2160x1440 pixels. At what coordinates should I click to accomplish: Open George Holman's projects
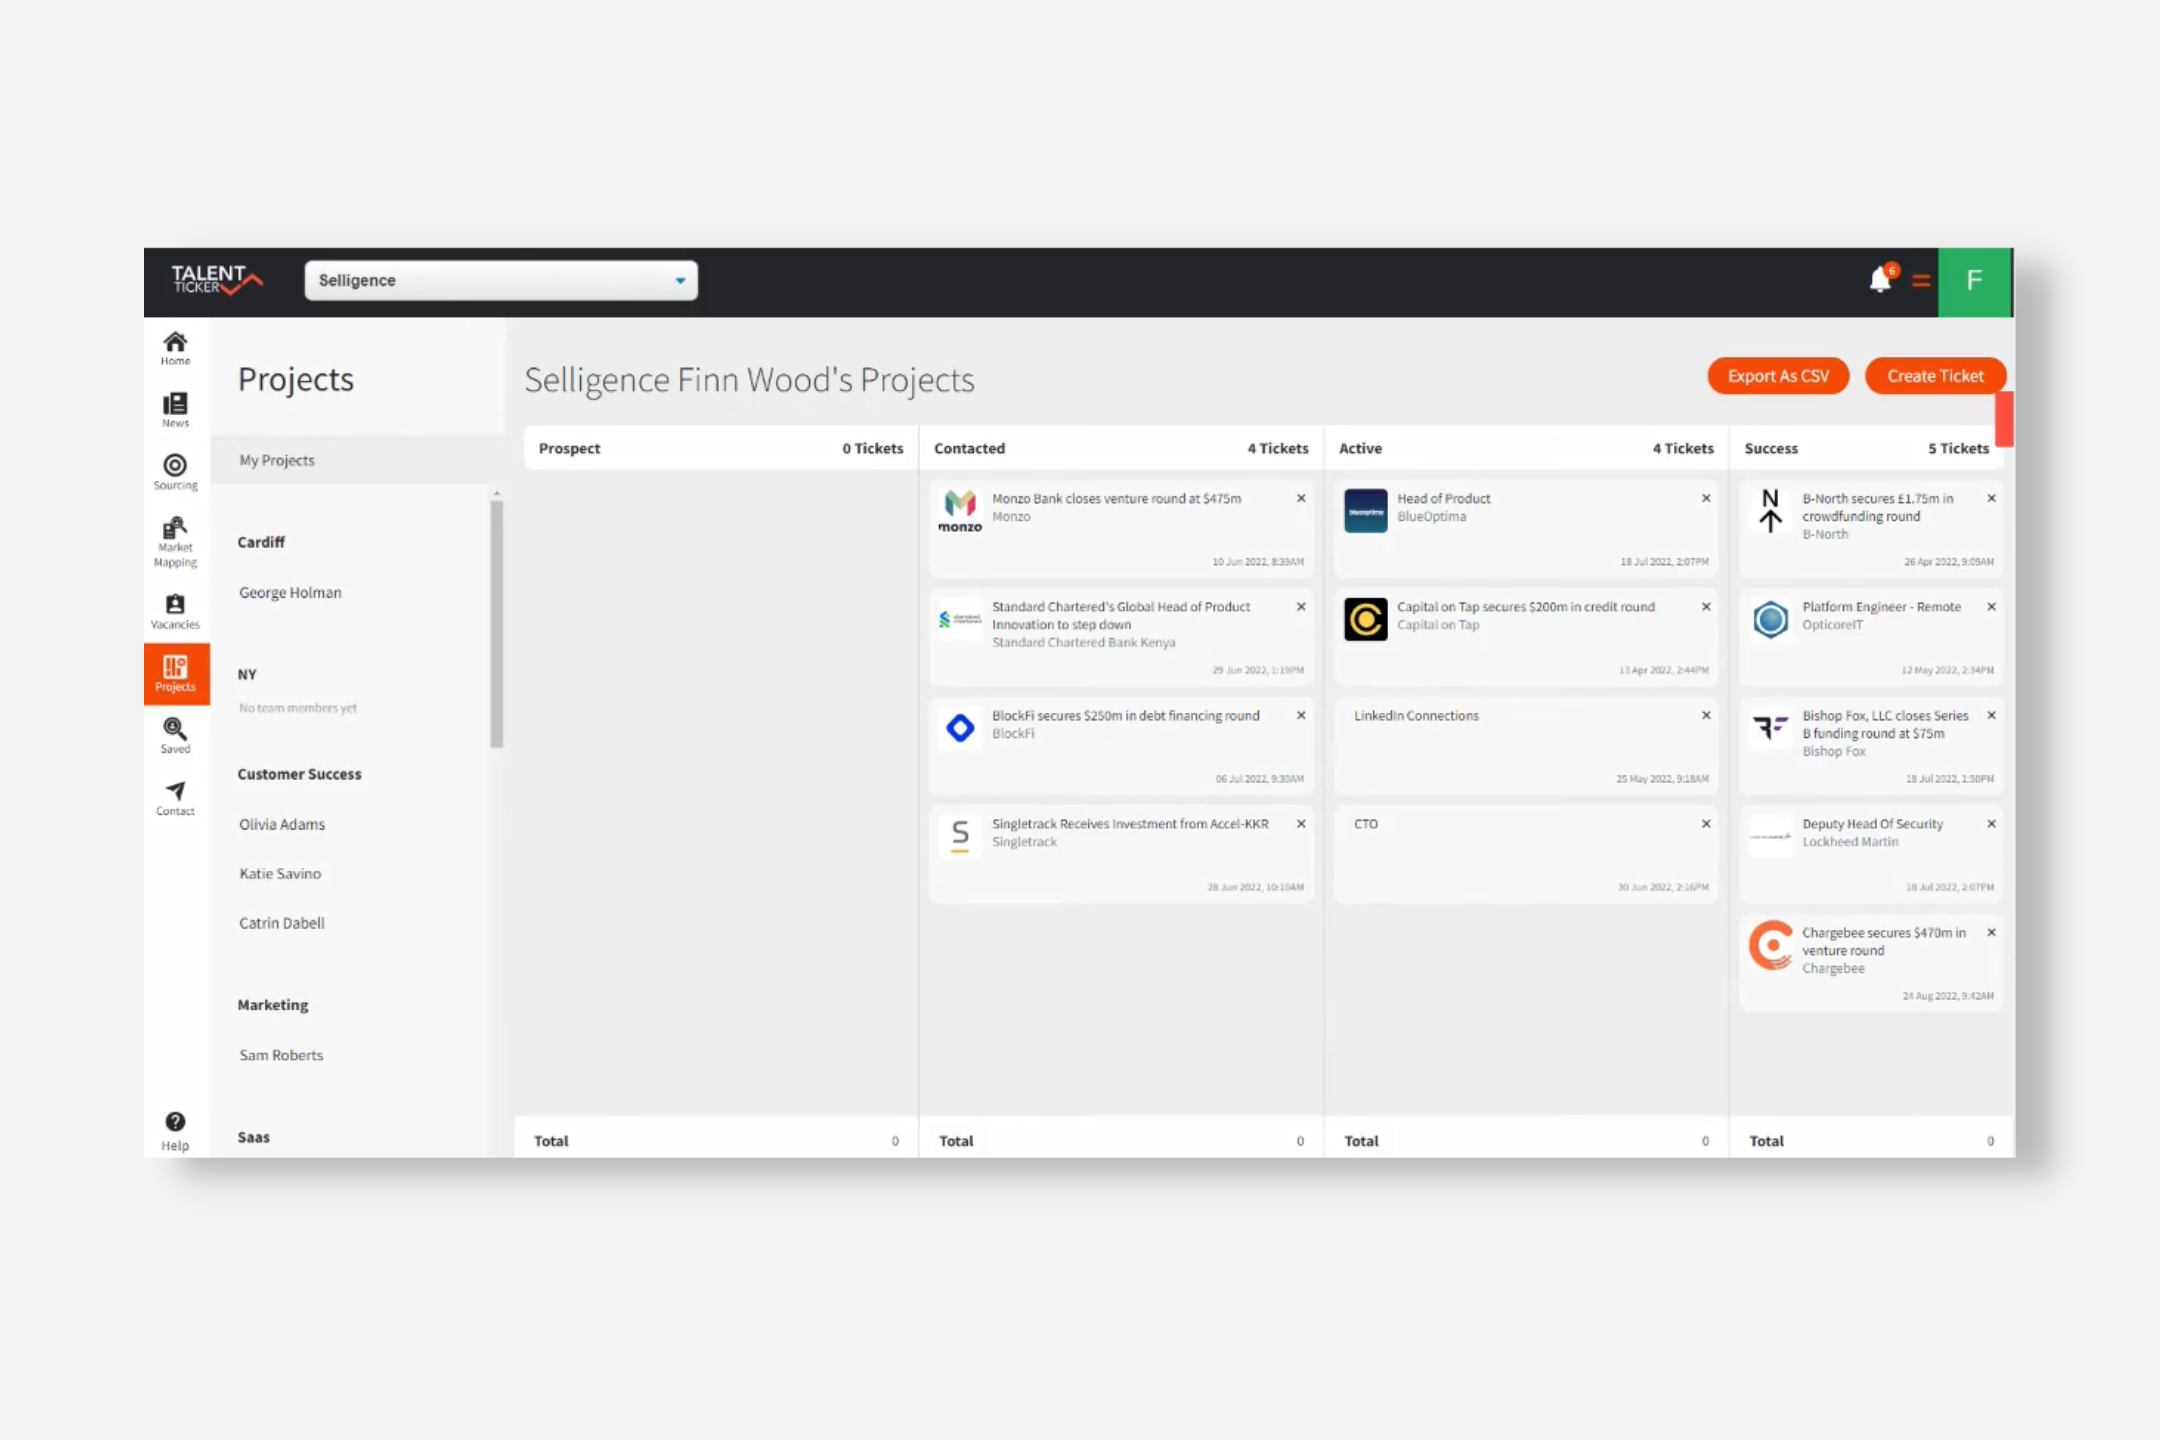click(290, 592)
